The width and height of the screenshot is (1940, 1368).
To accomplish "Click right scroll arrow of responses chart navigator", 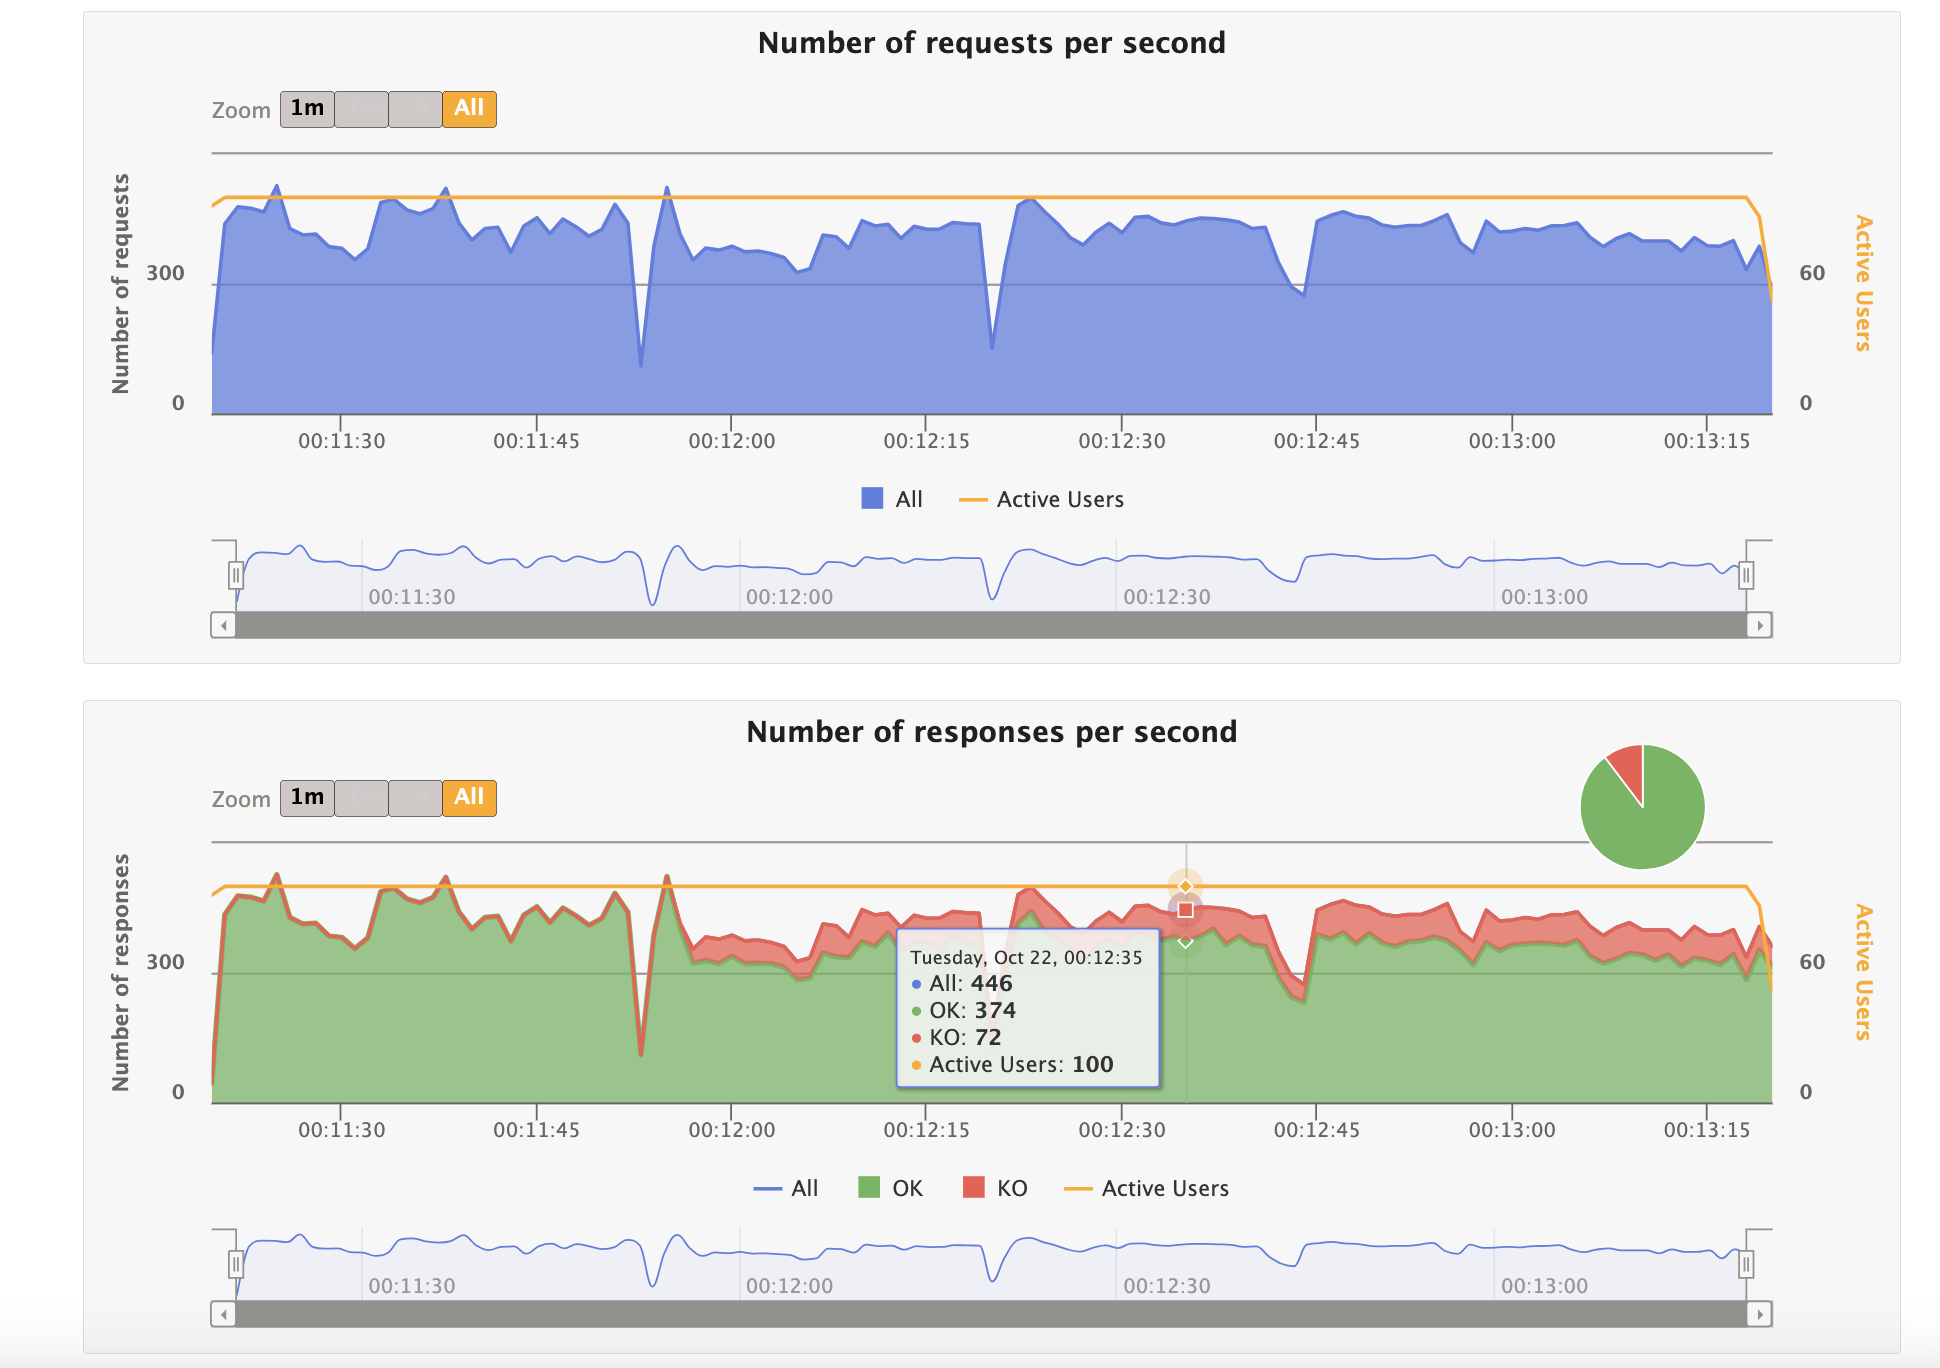I will click(1760, 1314).
